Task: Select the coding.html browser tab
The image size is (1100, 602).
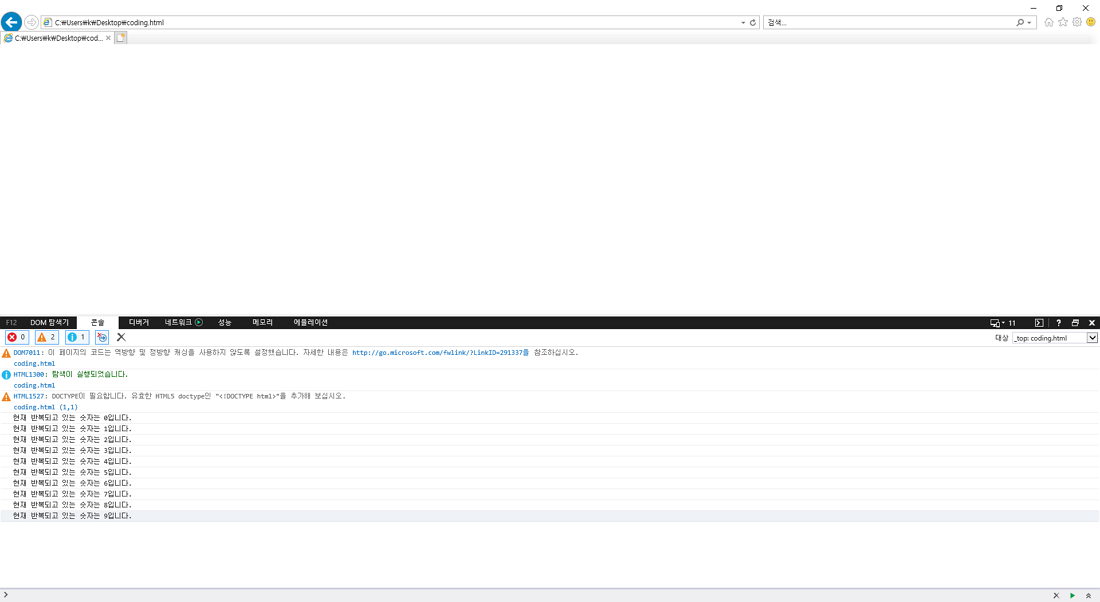Action: pos(56,38)
